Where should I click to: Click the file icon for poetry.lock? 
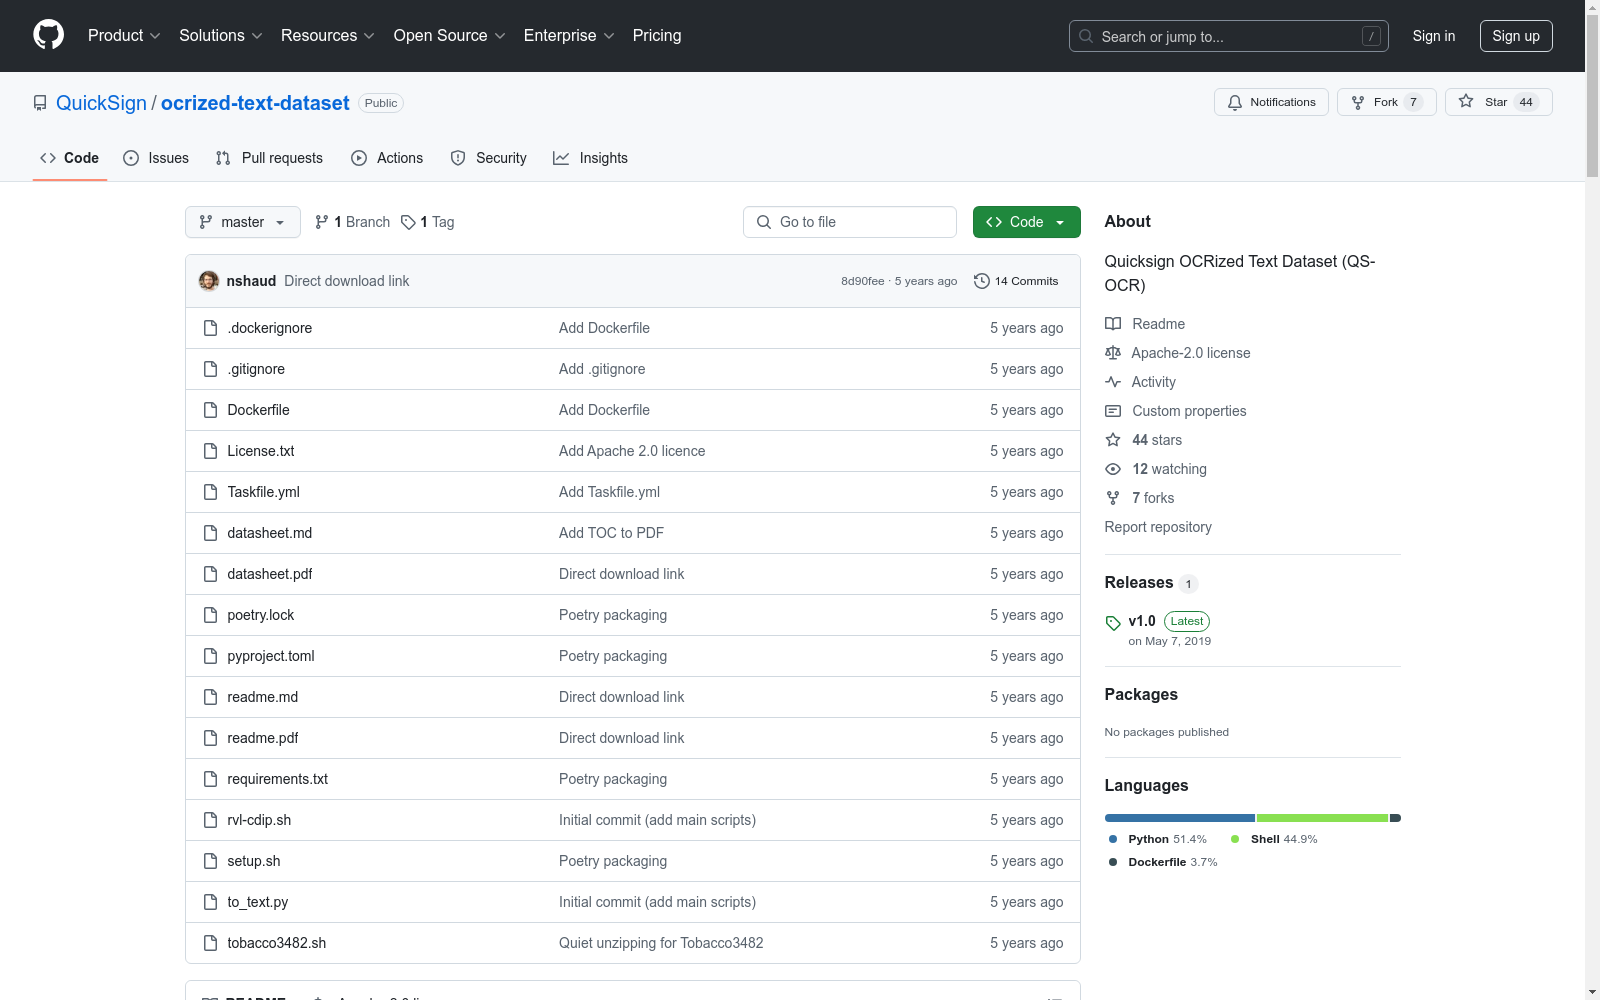click(210, 615)
